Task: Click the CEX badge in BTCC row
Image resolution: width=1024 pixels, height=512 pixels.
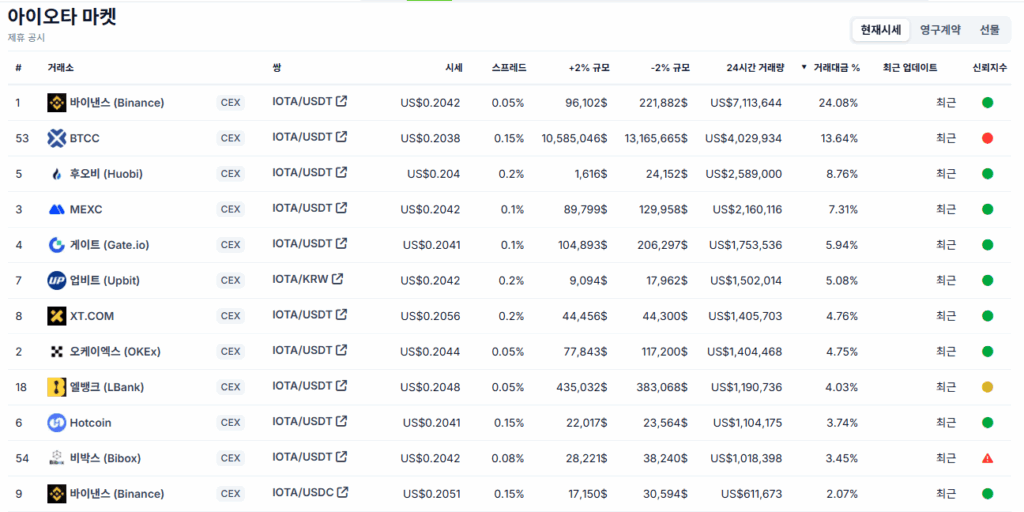Action: coord(231,138)
